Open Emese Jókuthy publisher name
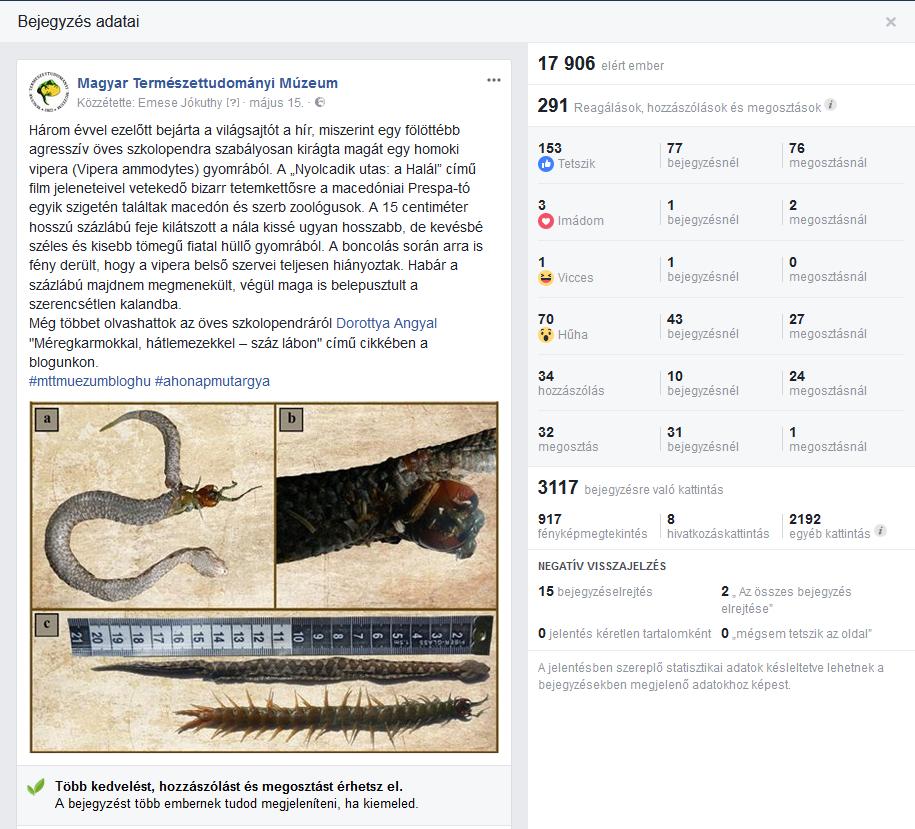The height and width of the screenshot is (829, 915). (x=180, y=103)
